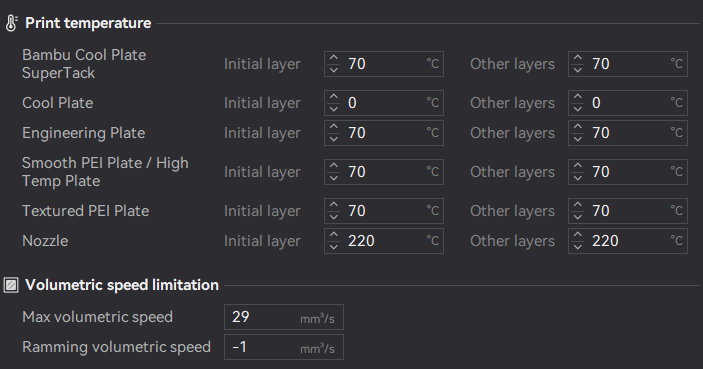703x369 pixels.
Task: Click the Textured PEI Plate label
Action: [86, 211]
